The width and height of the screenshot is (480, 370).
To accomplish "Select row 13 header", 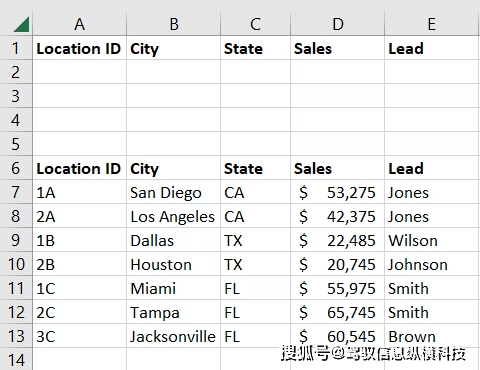I will coord(16,336).
